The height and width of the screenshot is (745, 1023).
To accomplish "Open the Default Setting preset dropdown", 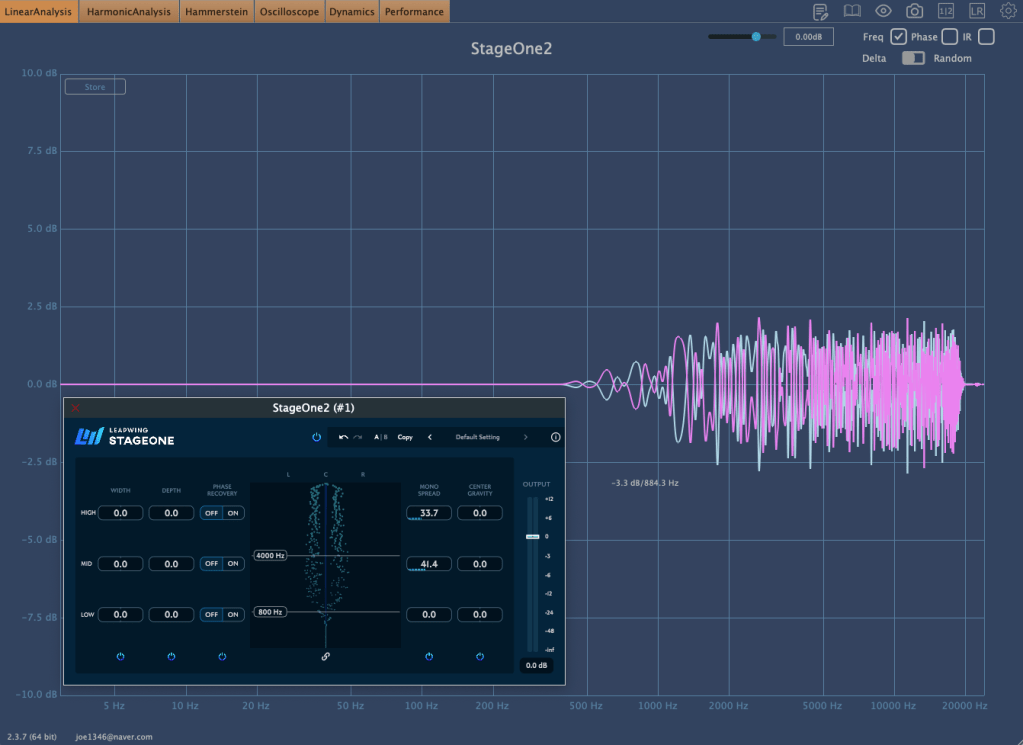I will tap(477, 437).
